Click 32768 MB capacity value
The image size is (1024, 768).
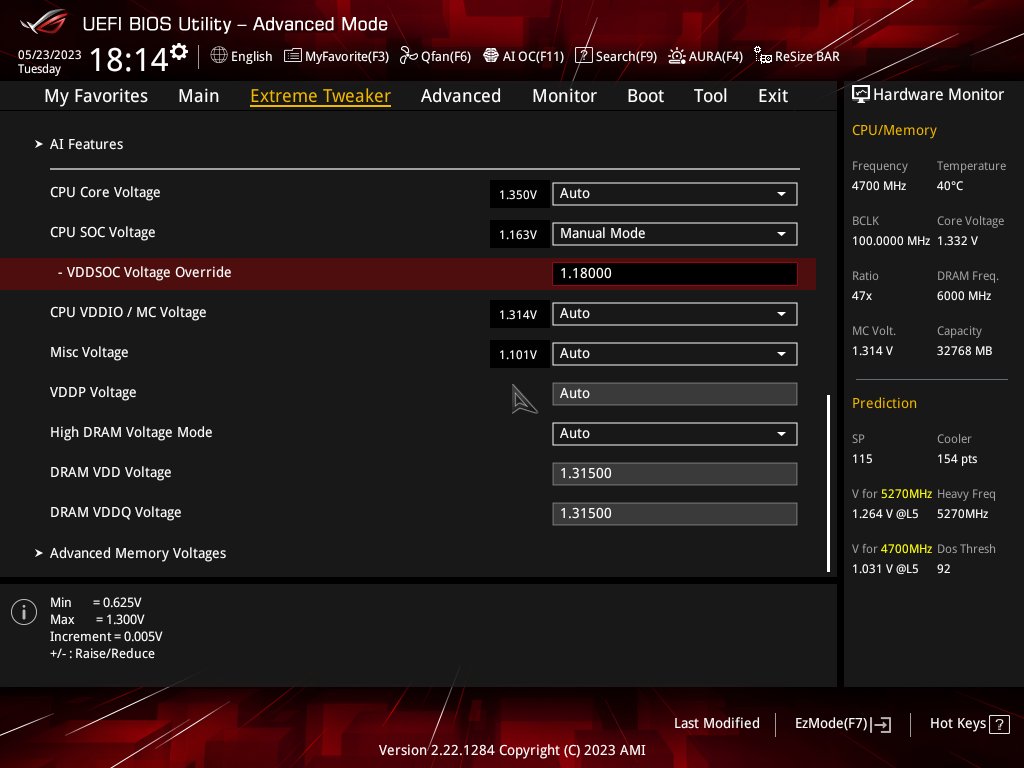click(x=964, y=351)
